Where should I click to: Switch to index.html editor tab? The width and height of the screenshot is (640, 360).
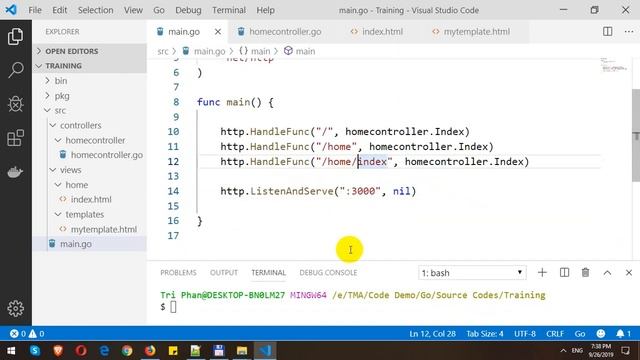[382, 31]
